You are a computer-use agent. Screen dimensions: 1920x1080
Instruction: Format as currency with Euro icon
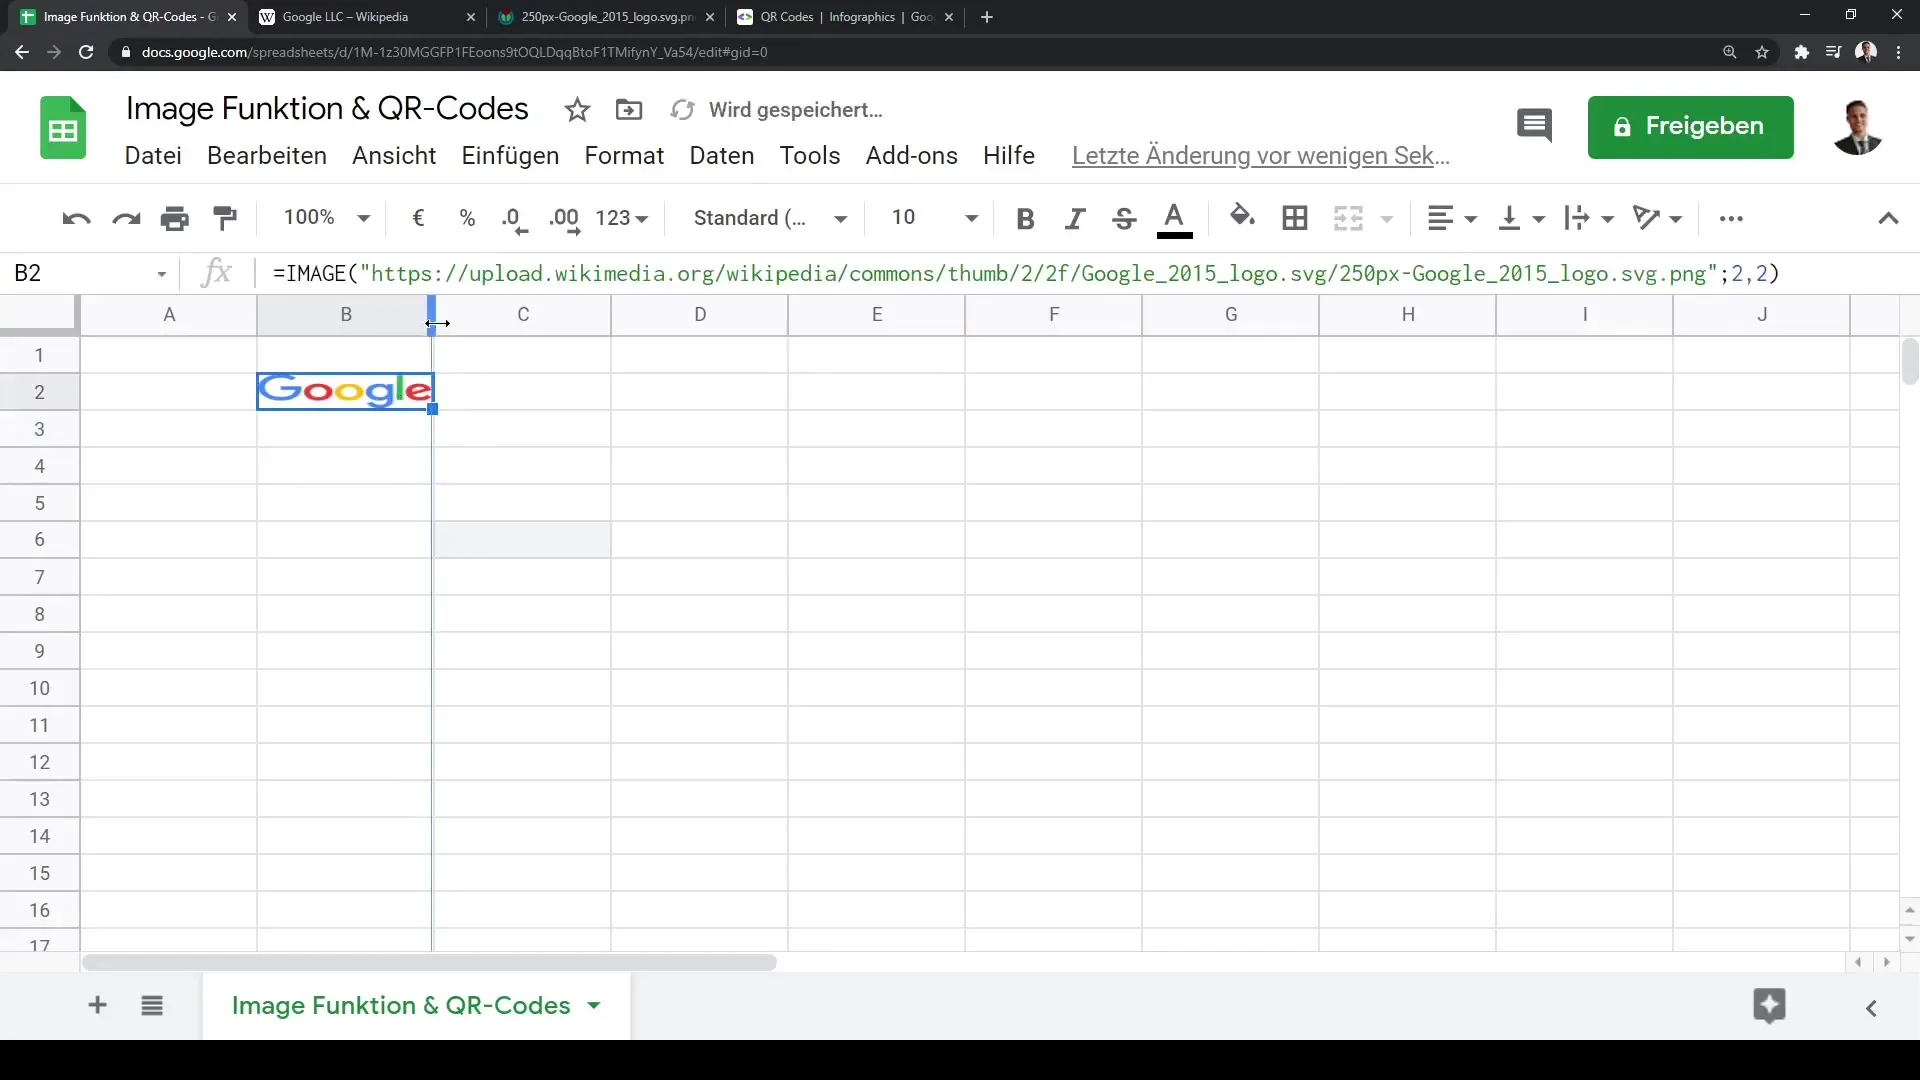(418, 218)
